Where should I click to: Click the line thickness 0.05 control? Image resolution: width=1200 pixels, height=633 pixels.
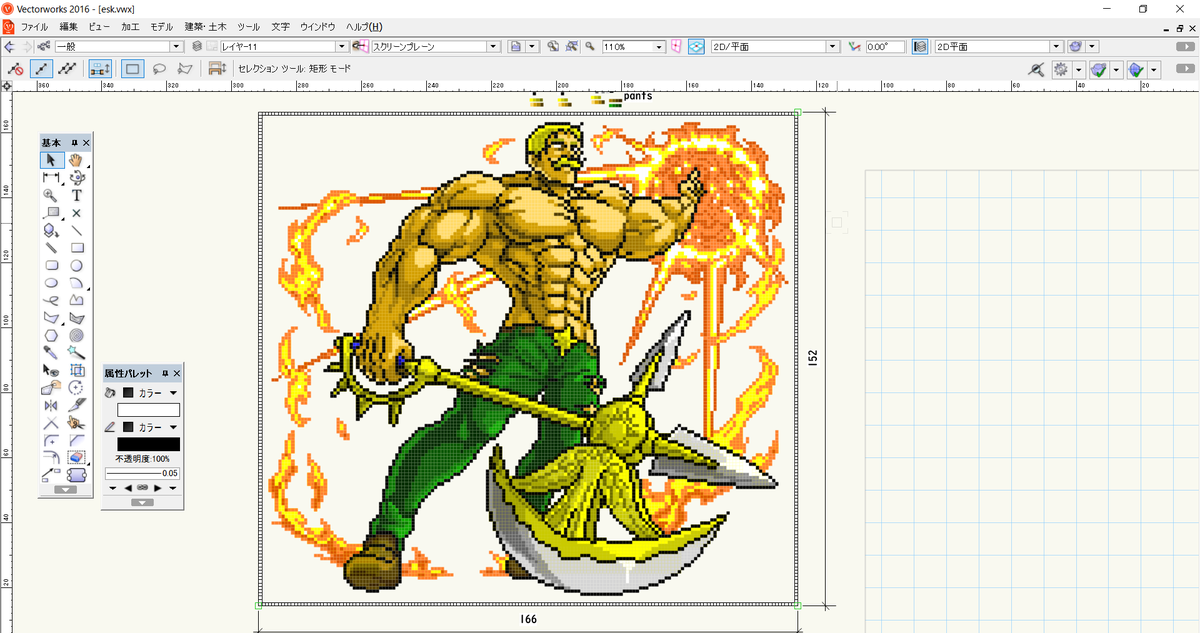pyautogui.click(x=142, y=473)
